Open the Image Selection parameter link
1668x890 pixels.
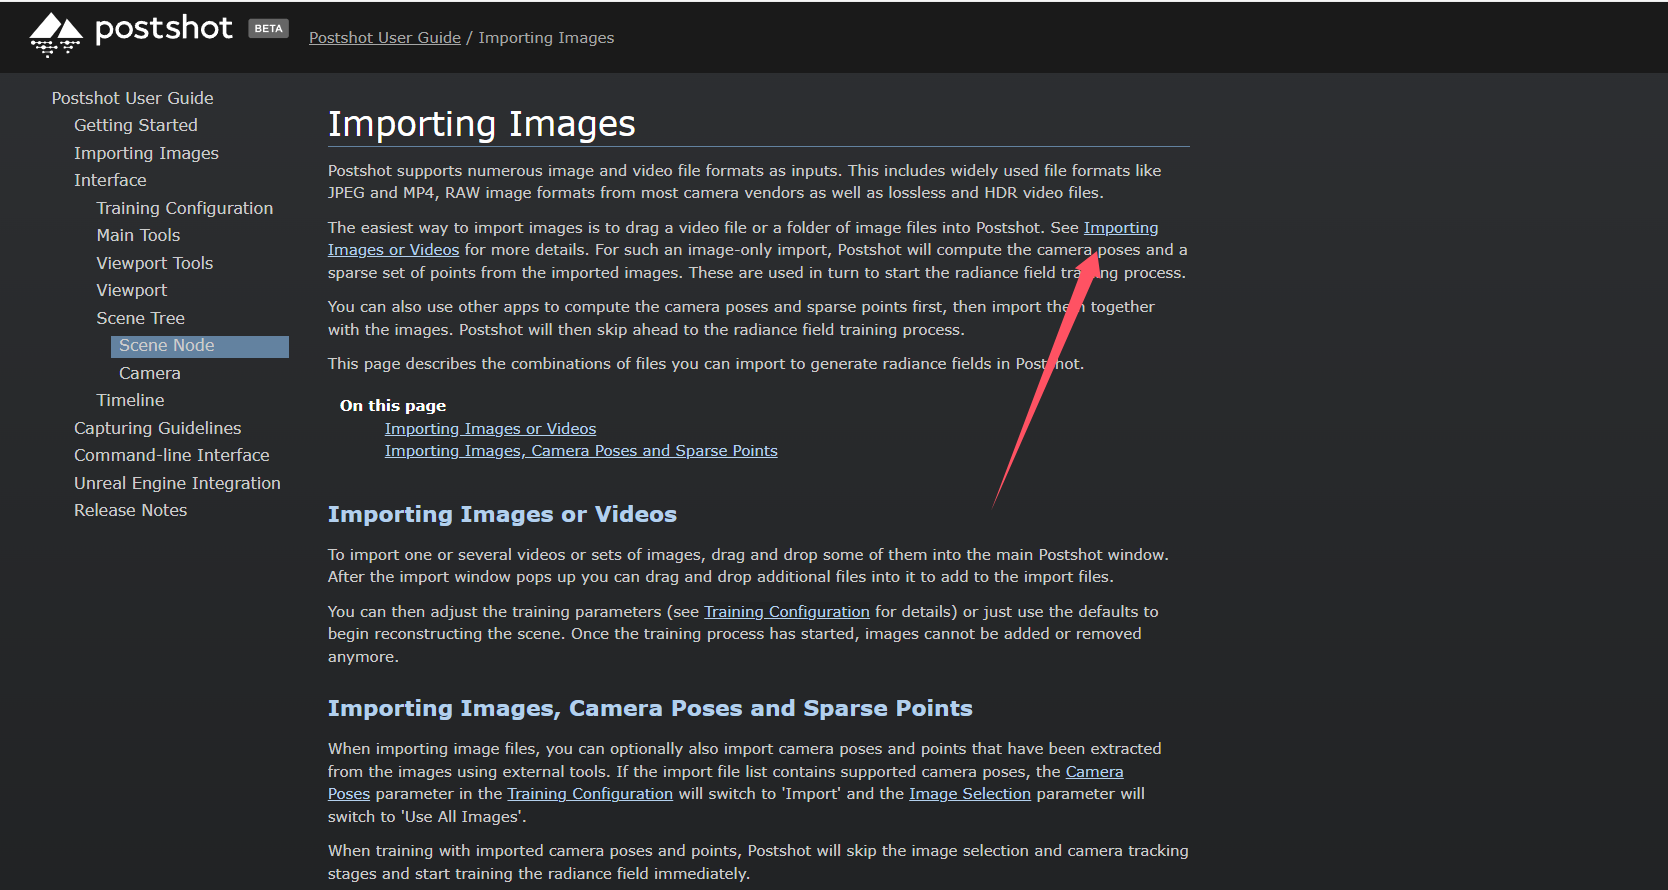tap(970, 794)
